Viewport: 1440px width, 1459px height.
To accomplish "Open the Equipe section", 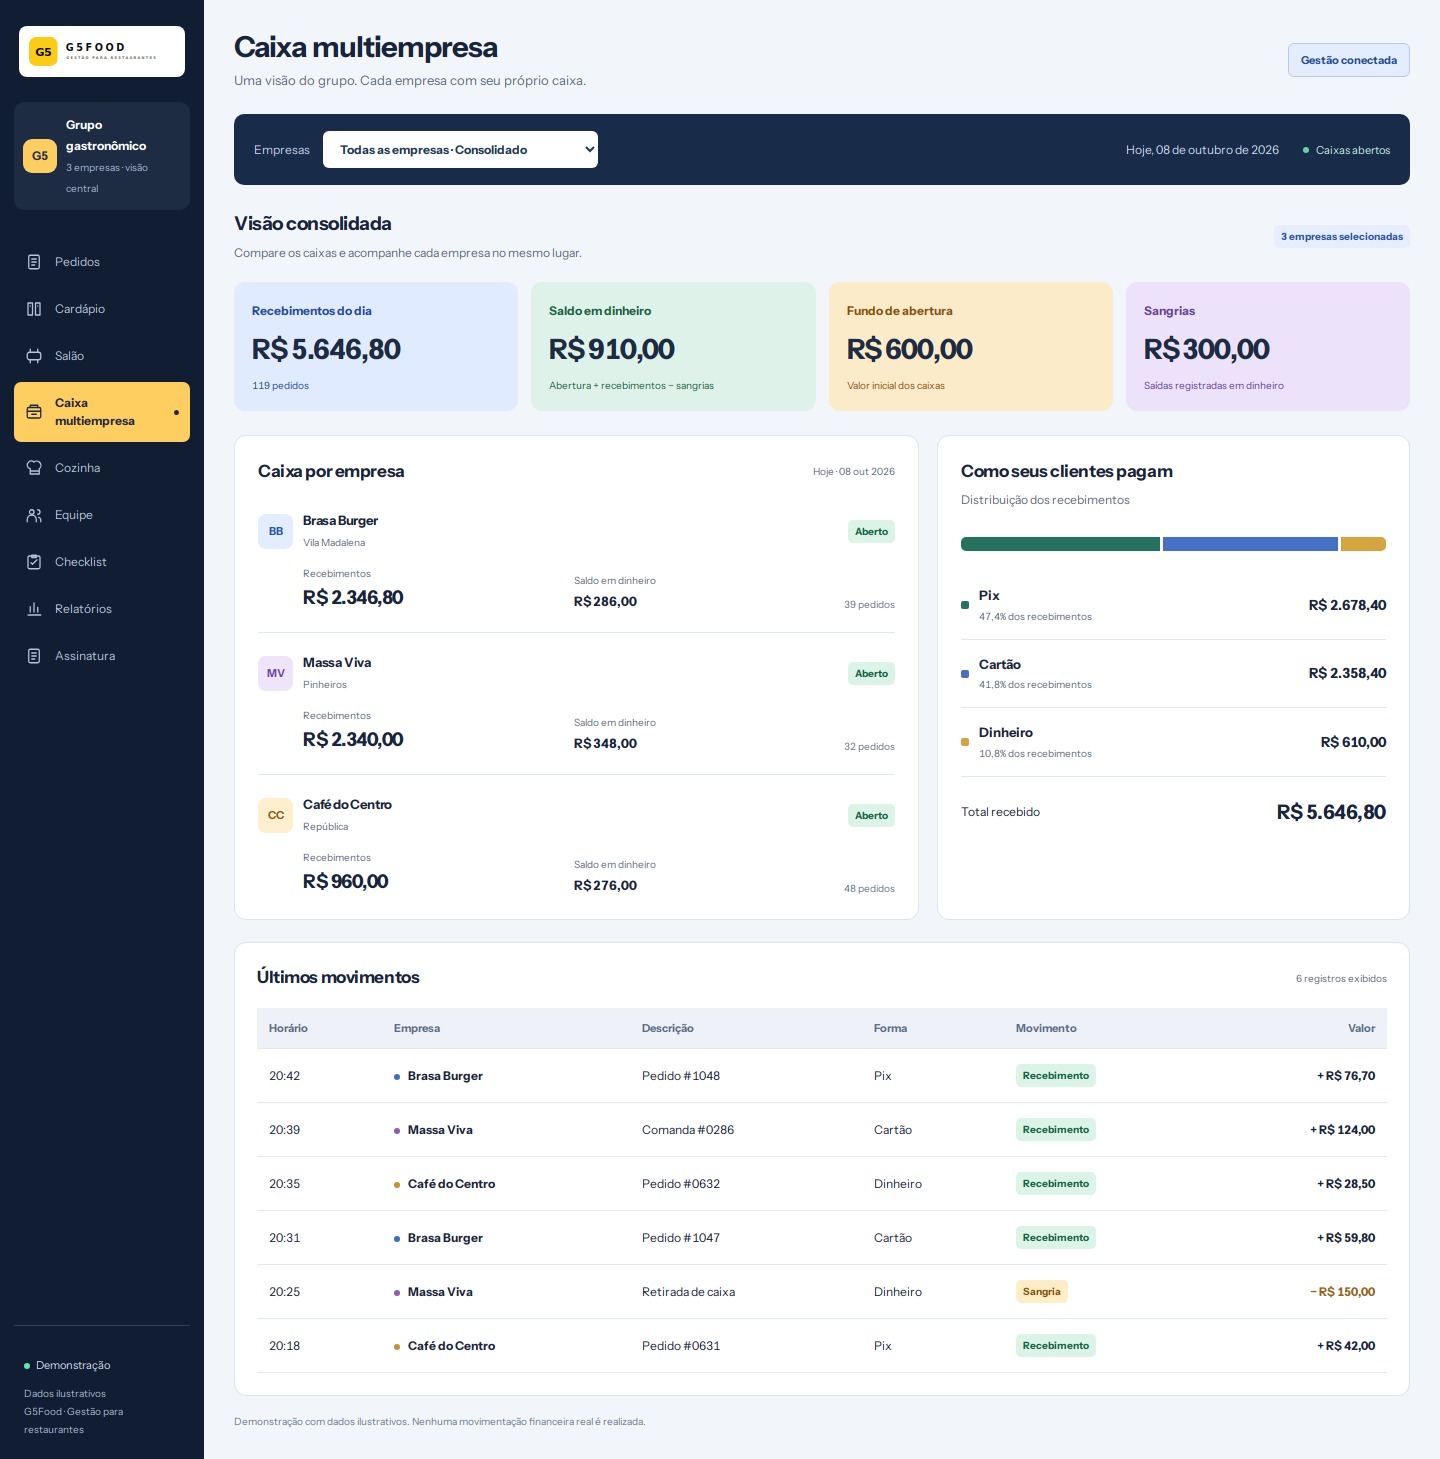I will tap(102, 515).
